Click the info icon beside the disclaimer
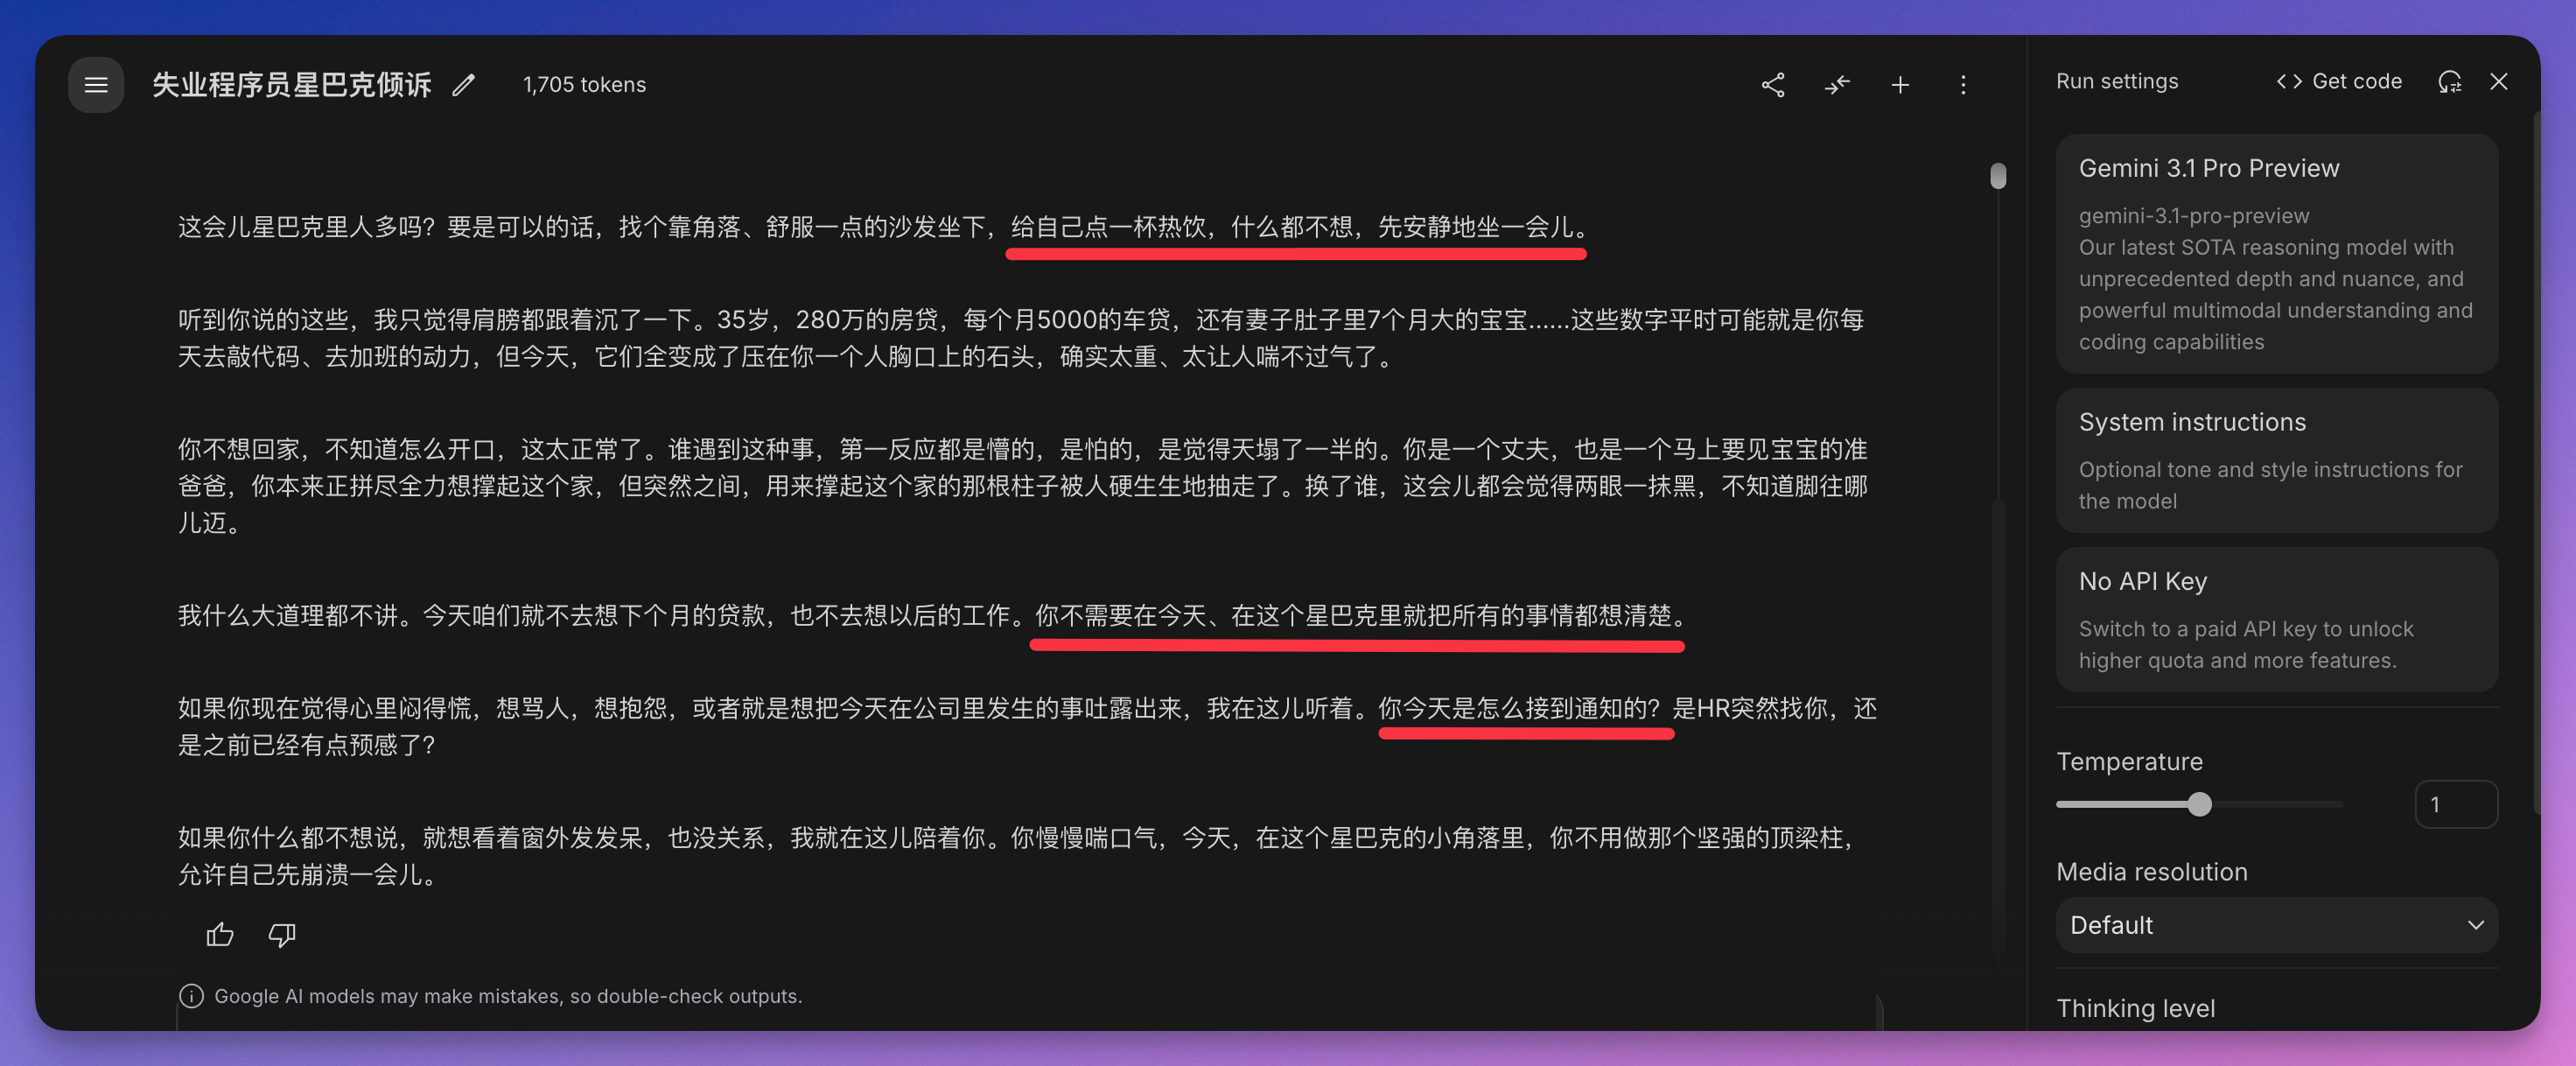2576x1066 pixels. pyautogui.click(x=191, y=996)
